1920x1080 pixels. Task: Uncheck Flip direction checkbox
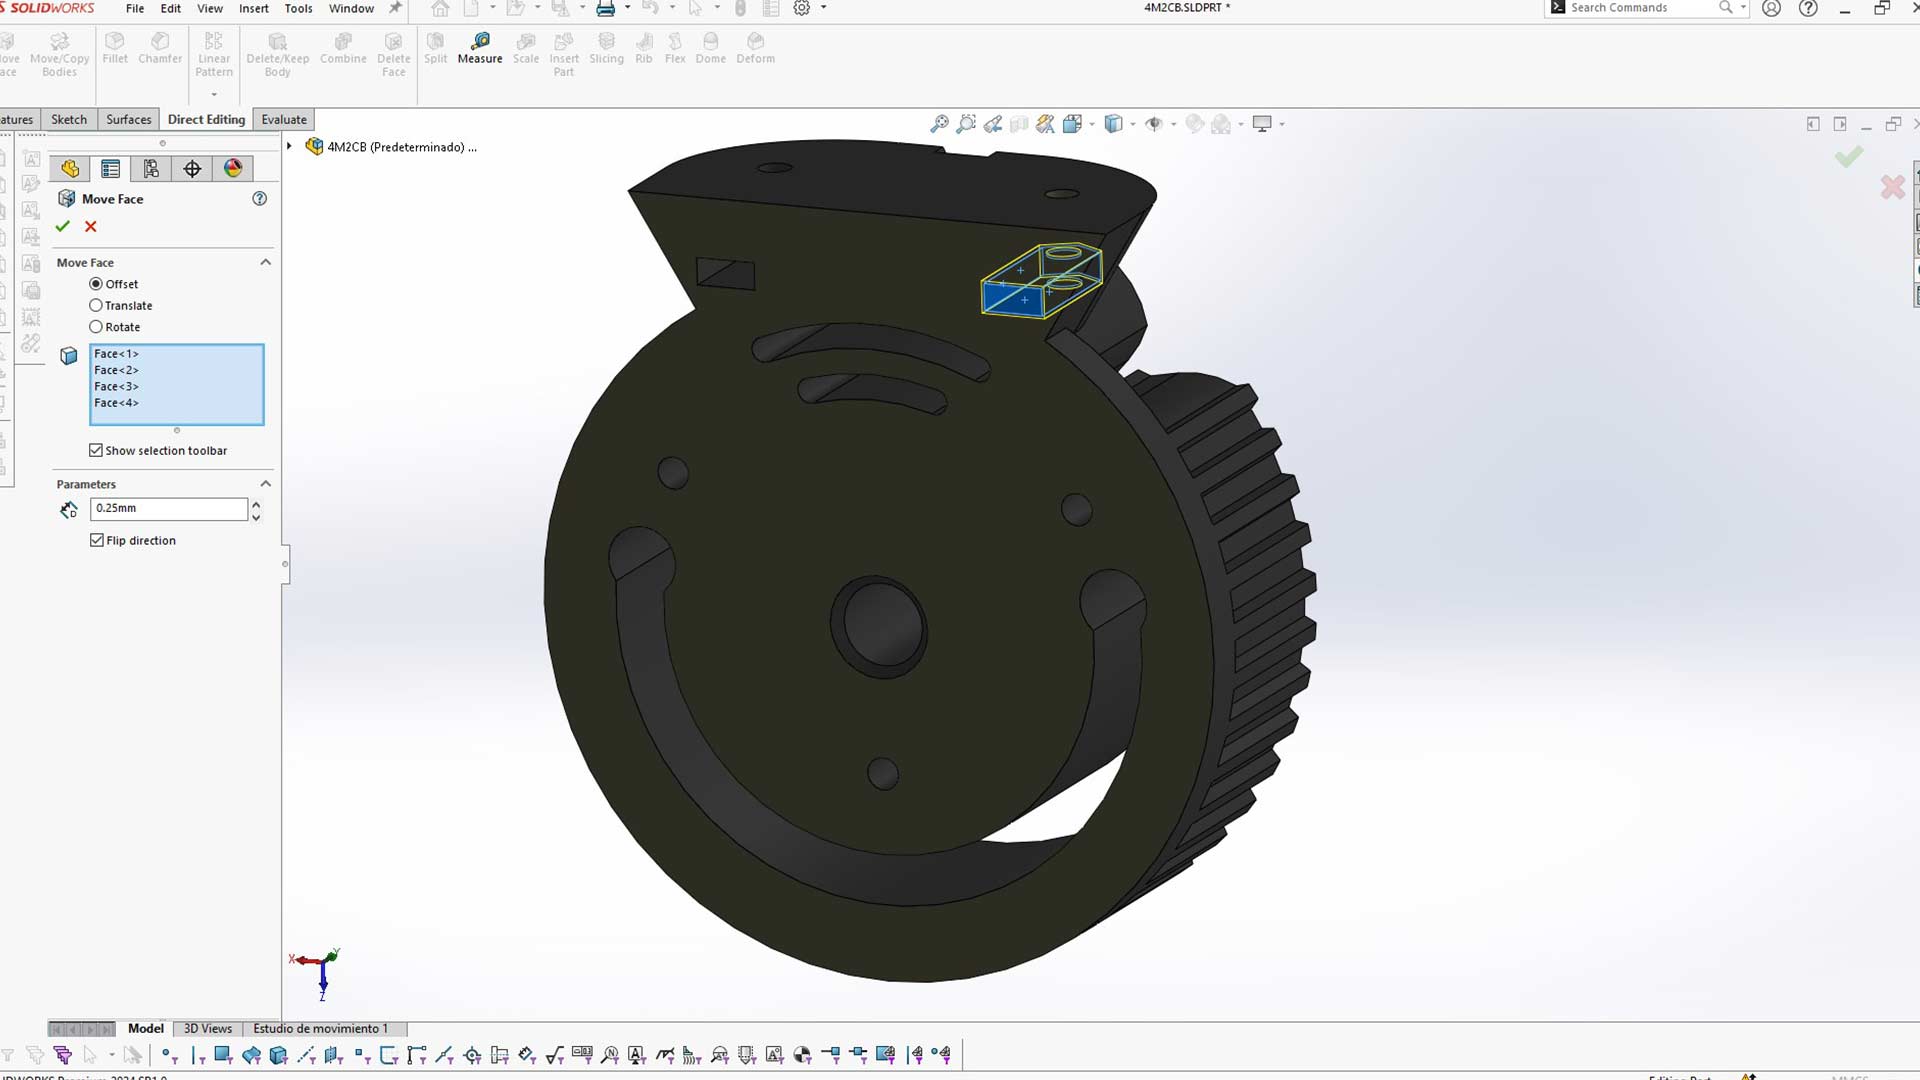[x=97, y=540]
